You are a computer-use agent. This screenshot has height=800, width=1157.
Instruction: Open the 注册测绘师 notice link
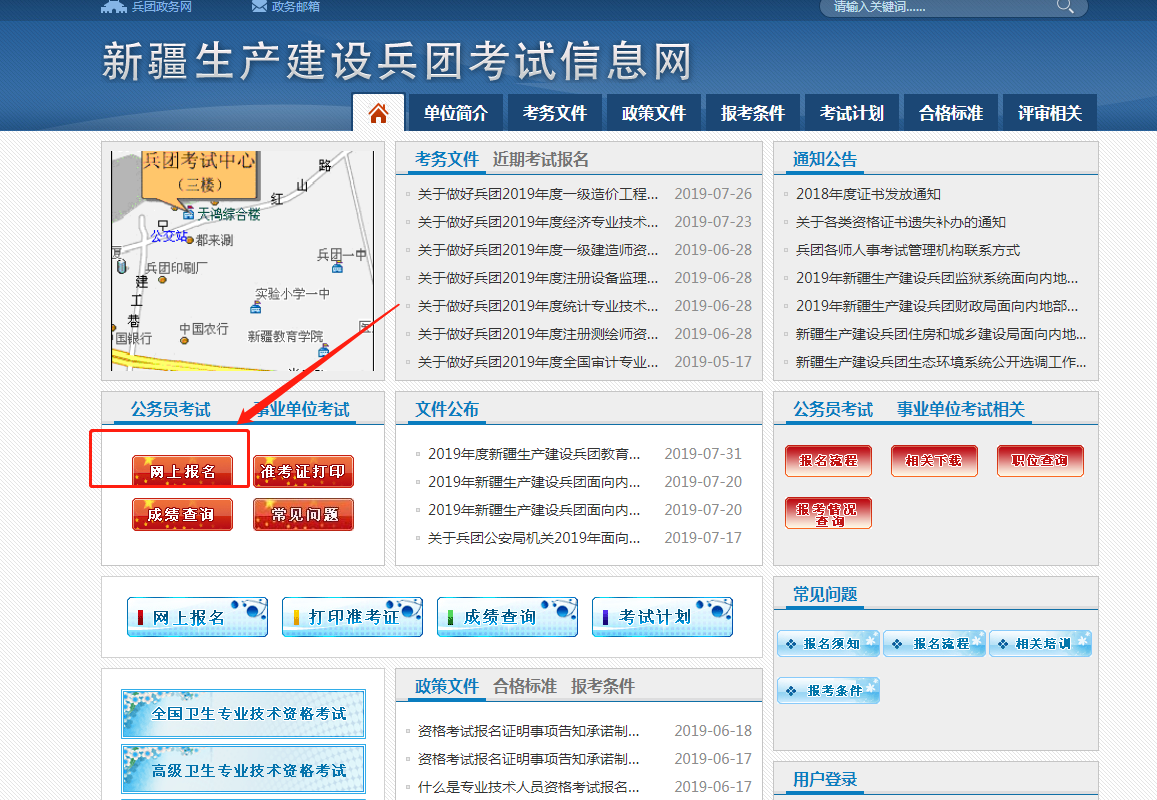click(537, 334)
